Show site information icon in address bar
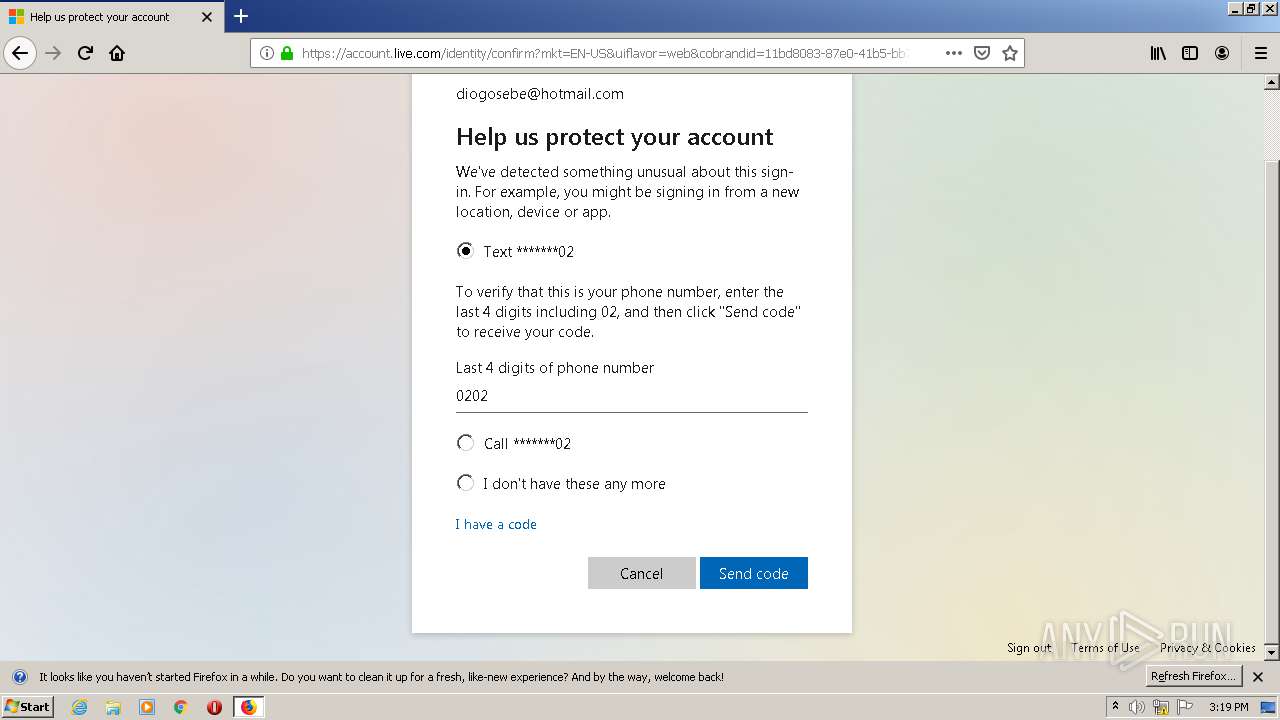This screenshot has width=1280, height=720. click(266, 53)
